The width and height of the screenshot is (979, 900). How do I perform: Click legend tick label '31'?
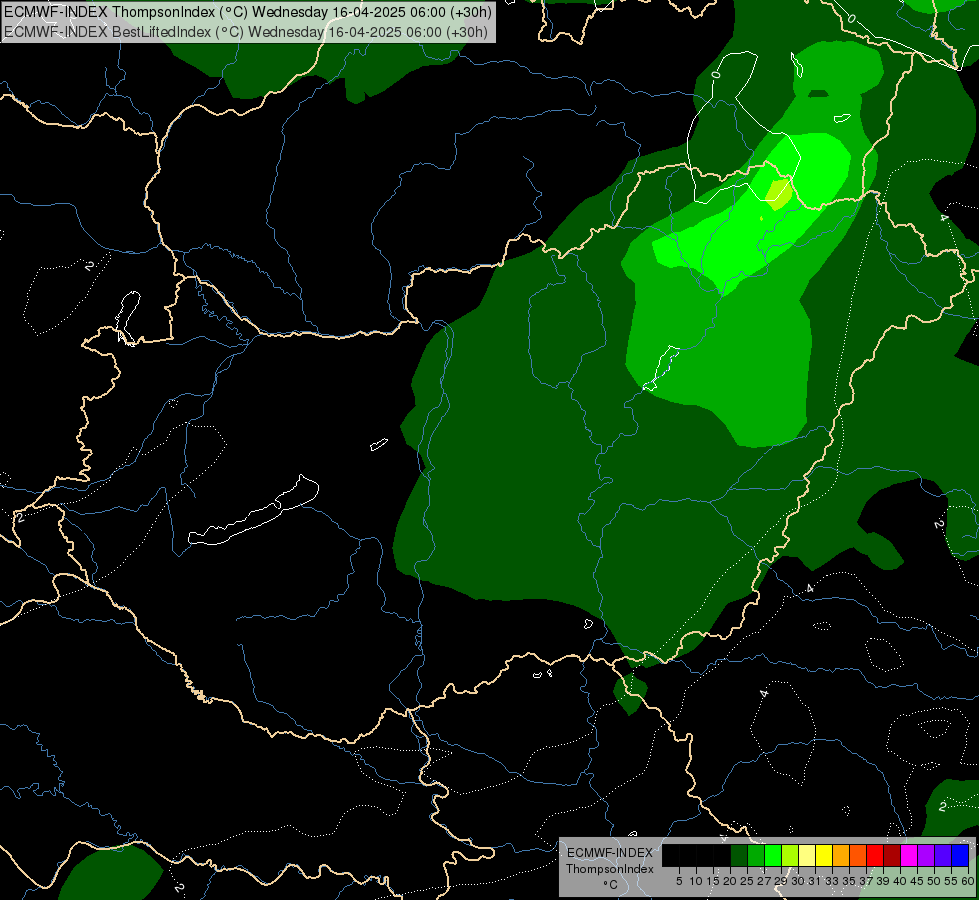[814, 881]
